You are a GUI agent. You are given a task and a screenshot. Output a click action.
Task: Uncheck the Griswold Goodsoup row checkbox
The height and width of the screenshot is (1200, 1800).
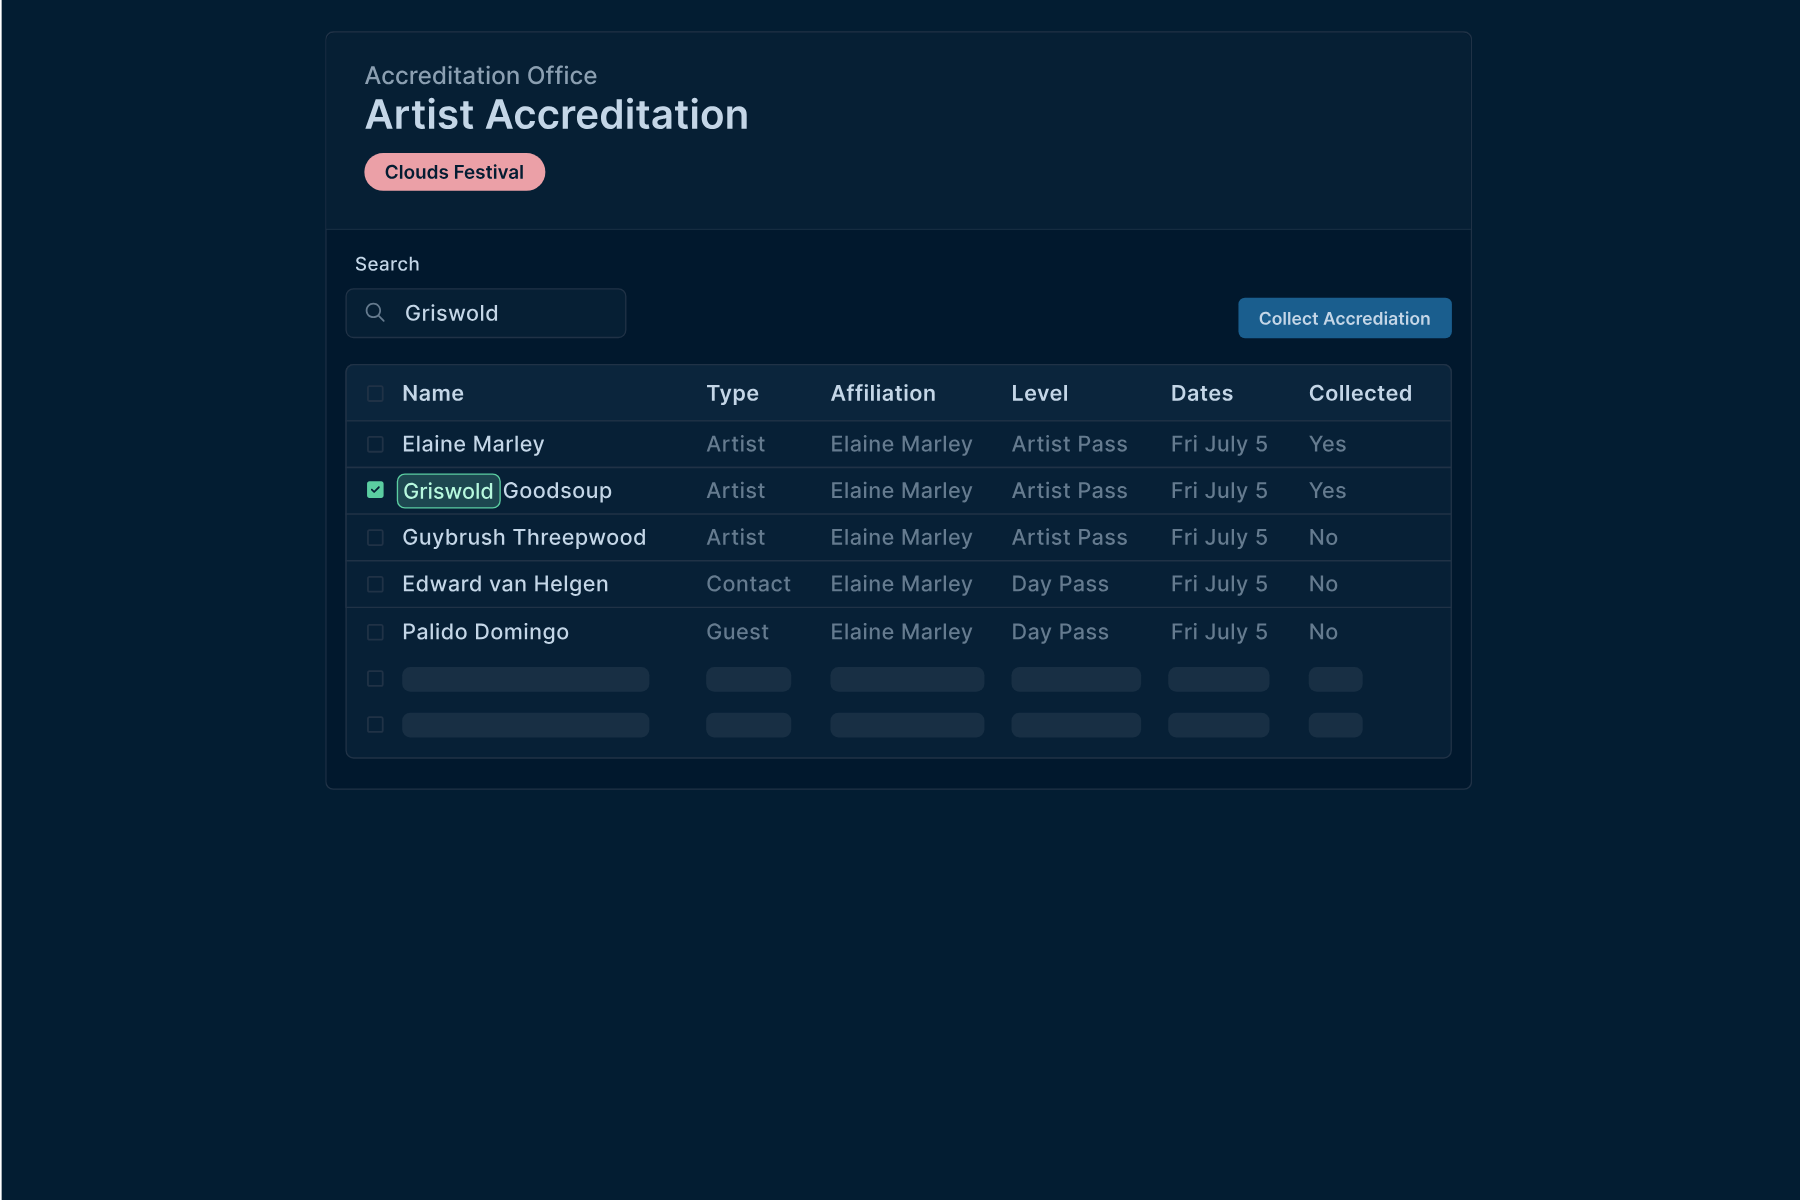click(375, 490)
